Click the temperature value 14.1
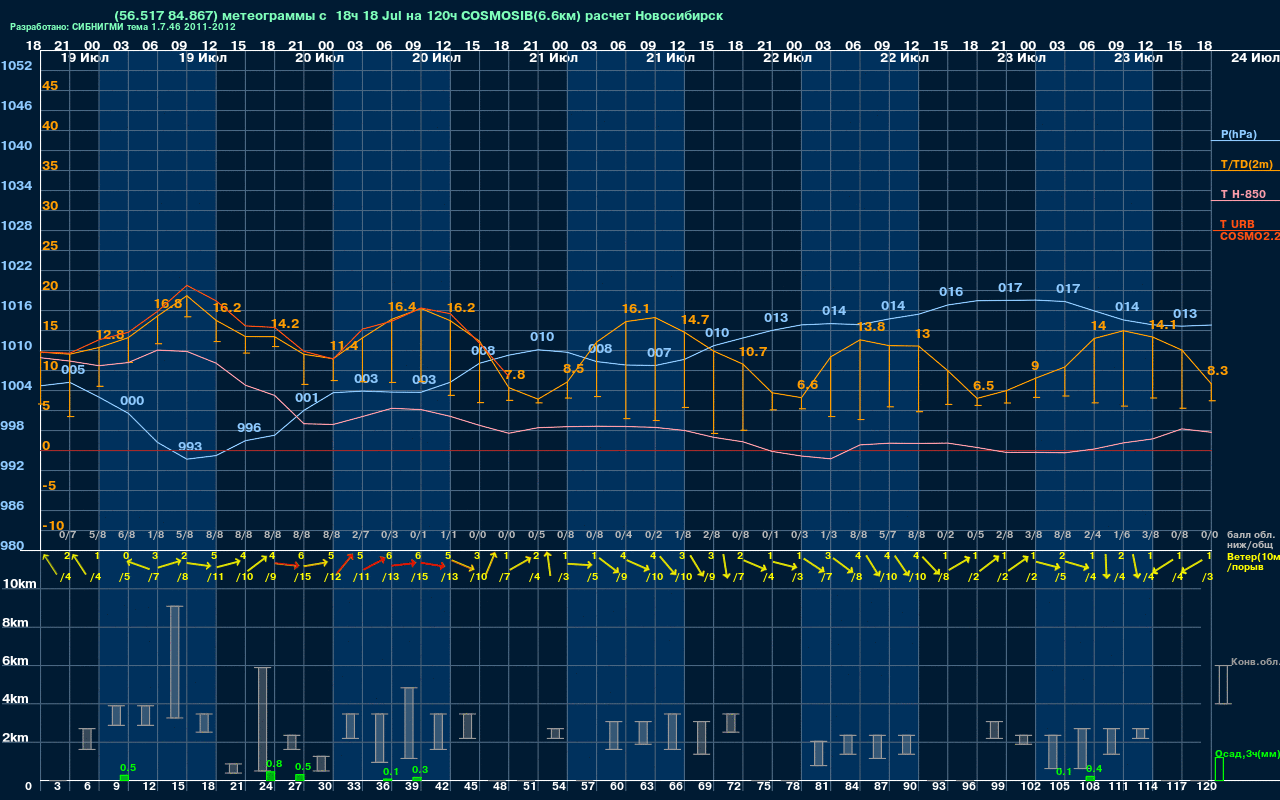 tap(1162, 324)
